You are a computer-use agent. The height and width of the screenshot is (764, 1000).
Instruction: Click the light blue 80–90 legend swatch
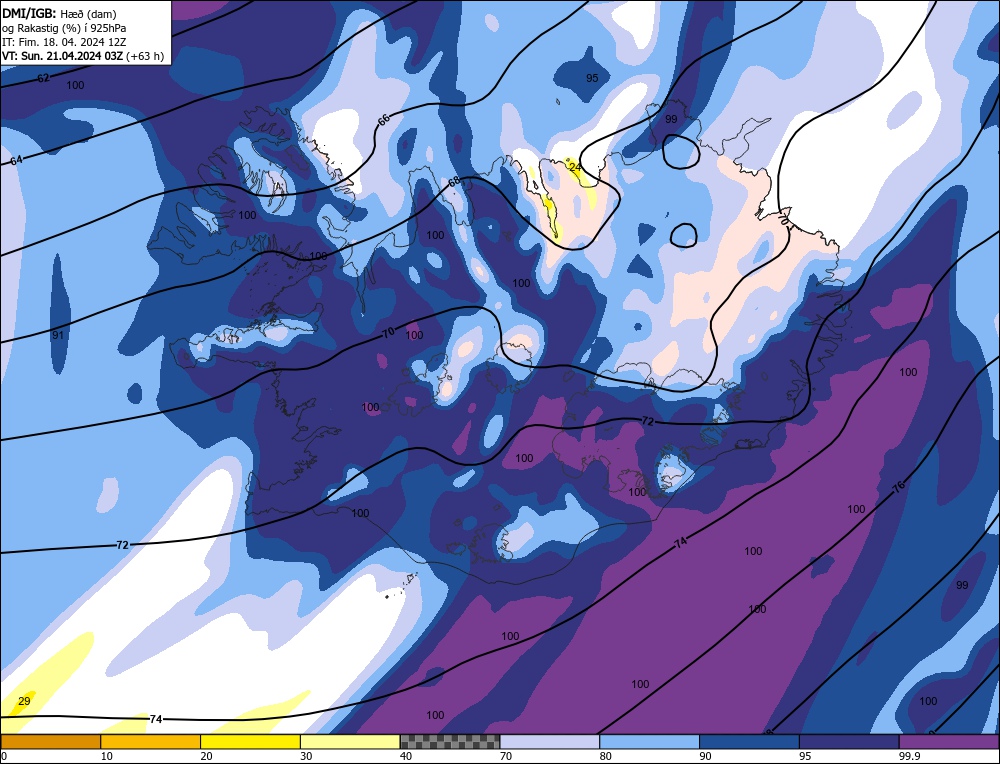point(649,741)
